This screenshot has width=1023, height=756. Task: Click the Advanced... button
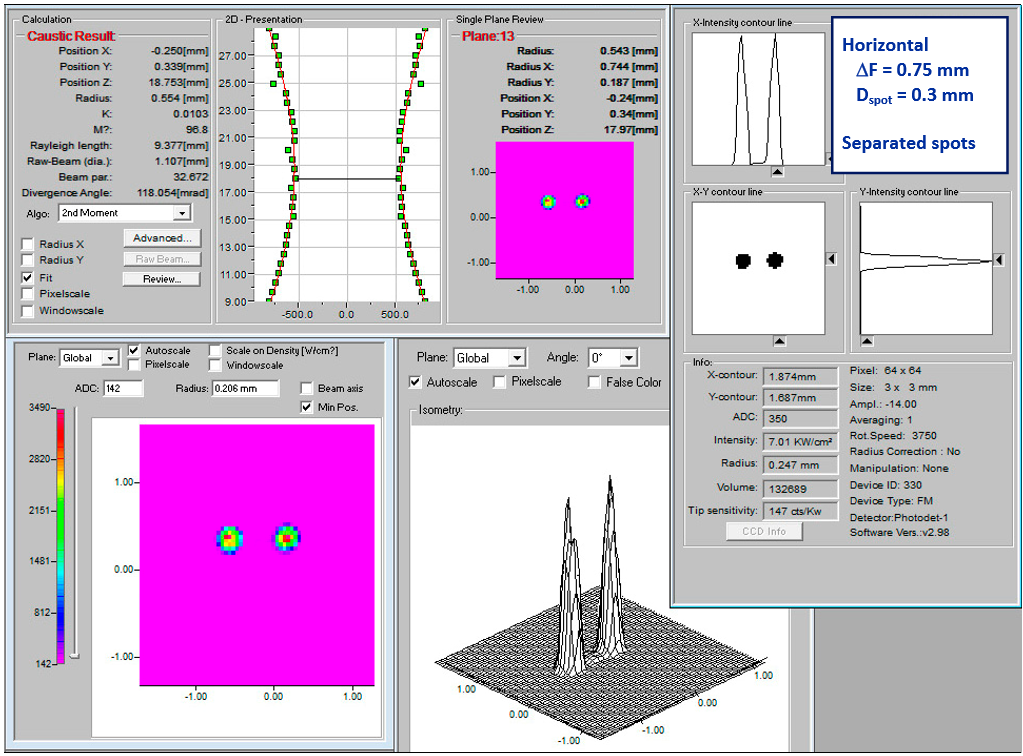[161, 238]
